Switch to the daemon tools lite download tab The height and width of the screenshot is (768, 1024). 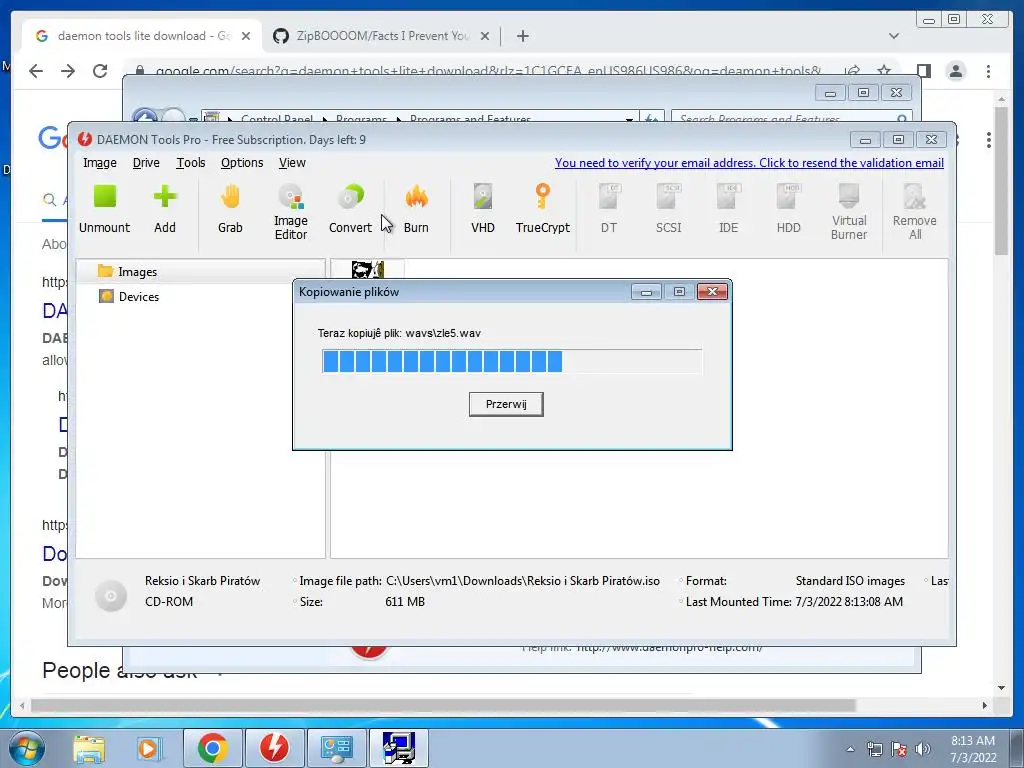coord(142,36)
